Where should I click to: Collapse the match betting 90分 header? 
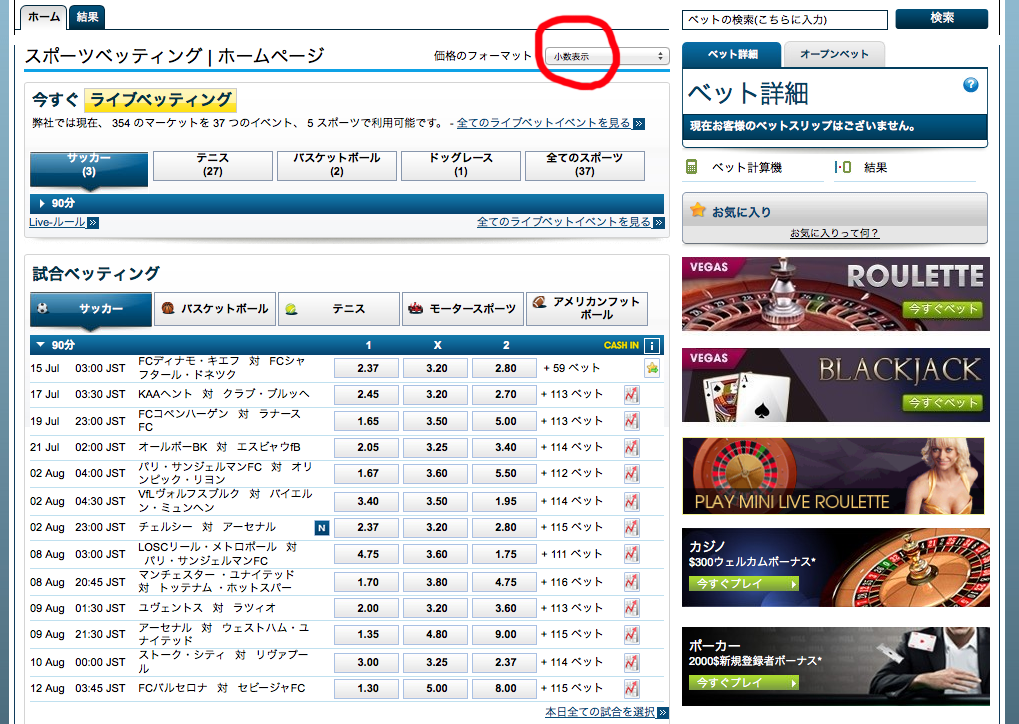(40, 345)
